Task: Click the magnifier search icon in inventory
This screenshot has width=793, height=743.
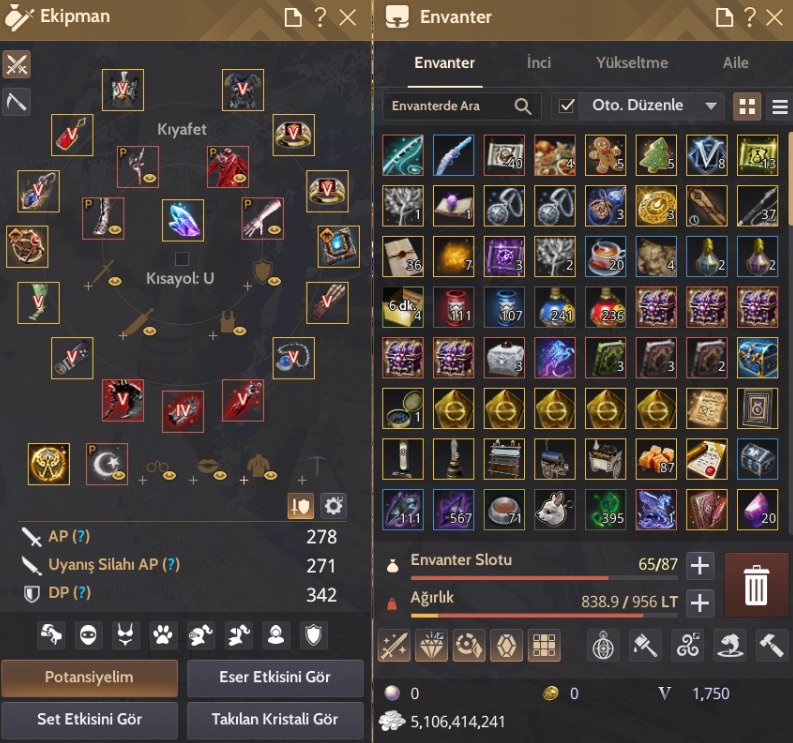Action: click(x=522, y=106)
